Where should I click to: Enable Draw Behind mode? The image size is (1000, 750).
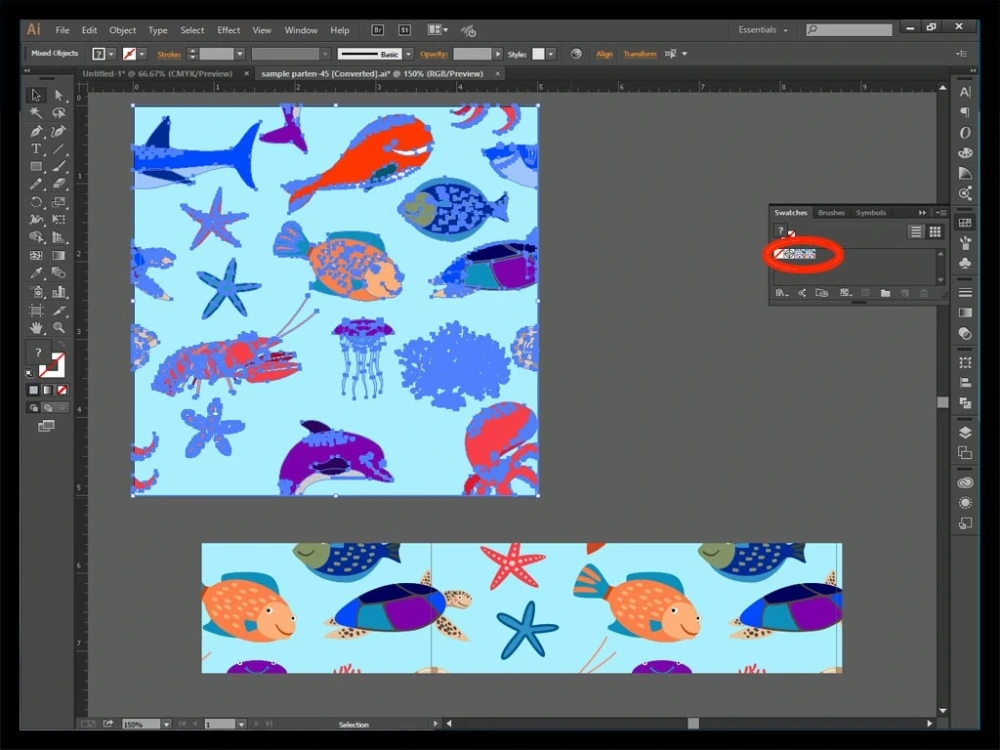tap(48, 408)
